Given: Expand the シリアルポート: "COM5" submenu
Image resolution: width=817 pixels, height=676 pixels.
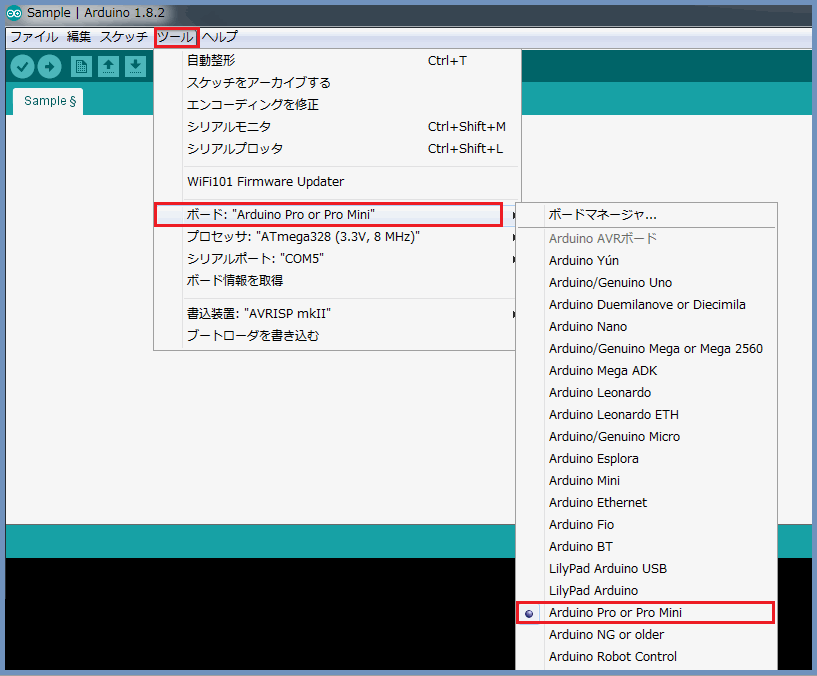Looking at the screenshot, I should (337, 259).
